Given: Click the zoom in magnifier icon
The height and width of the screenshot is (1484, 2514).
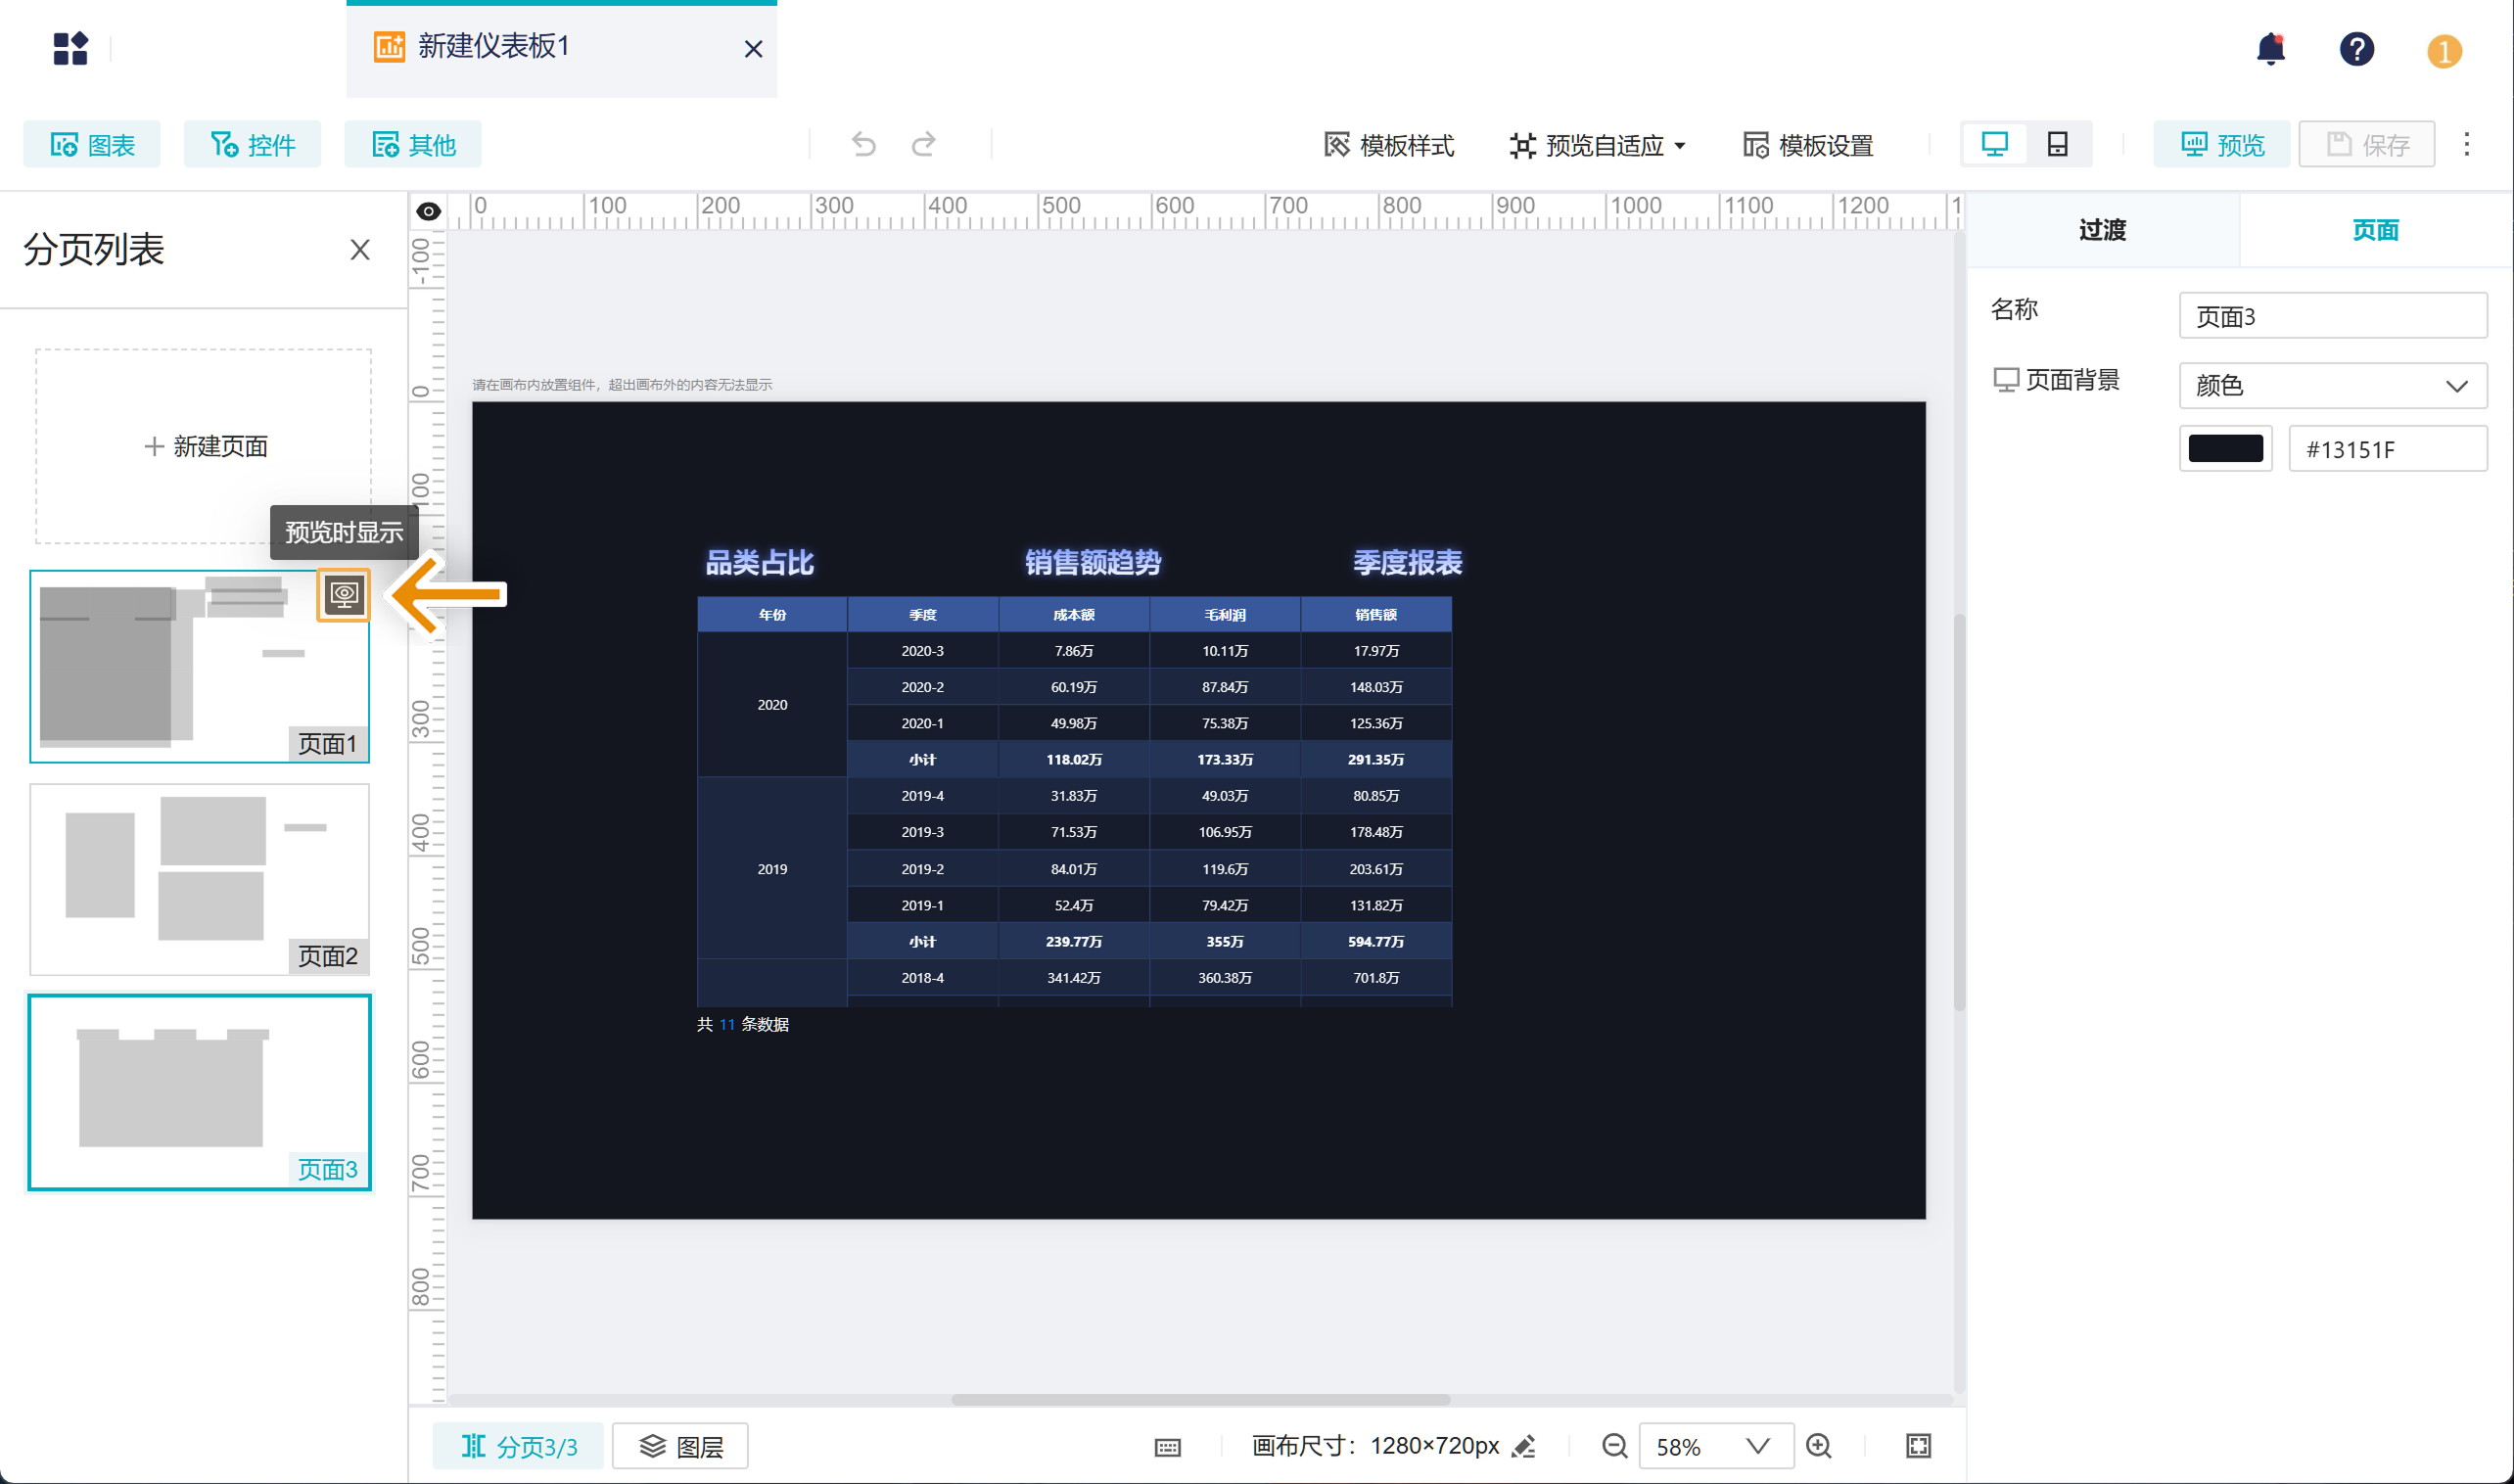Looking at the screenshot, I should point(1819,1446).
